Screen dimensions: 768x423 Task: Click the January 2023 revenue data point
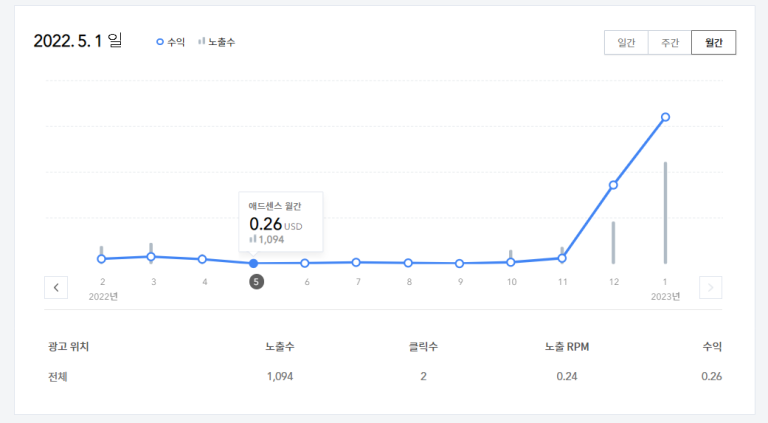(x=665, y=117)
